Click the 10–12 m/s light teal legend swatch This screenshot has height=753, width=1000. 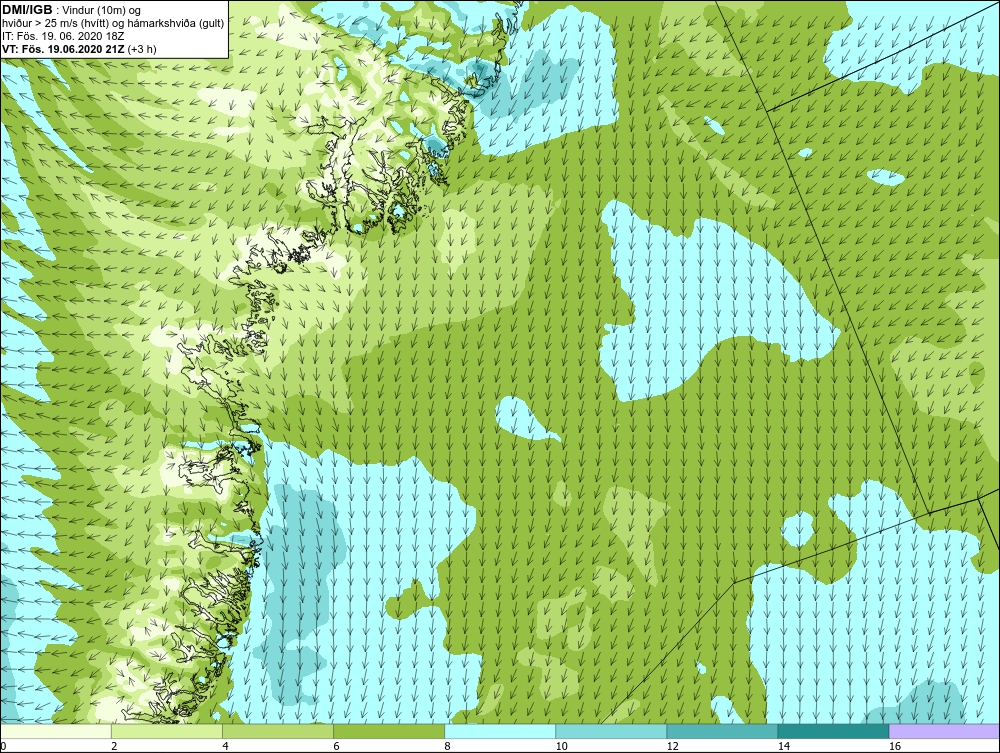pos(611,731)
